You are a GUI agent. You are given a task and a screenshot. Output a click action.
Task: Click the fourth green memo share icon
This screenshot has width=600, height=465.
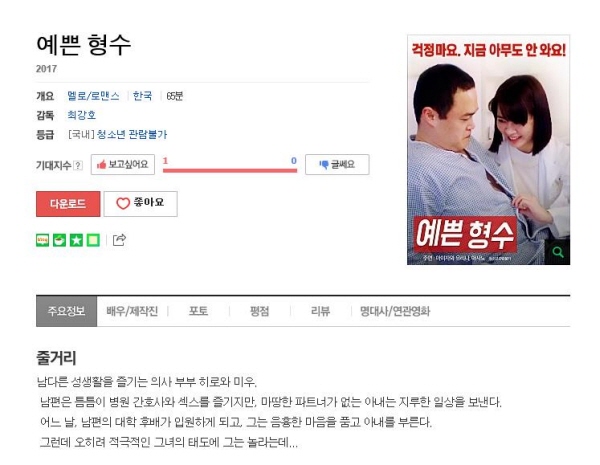pos(93,240)
